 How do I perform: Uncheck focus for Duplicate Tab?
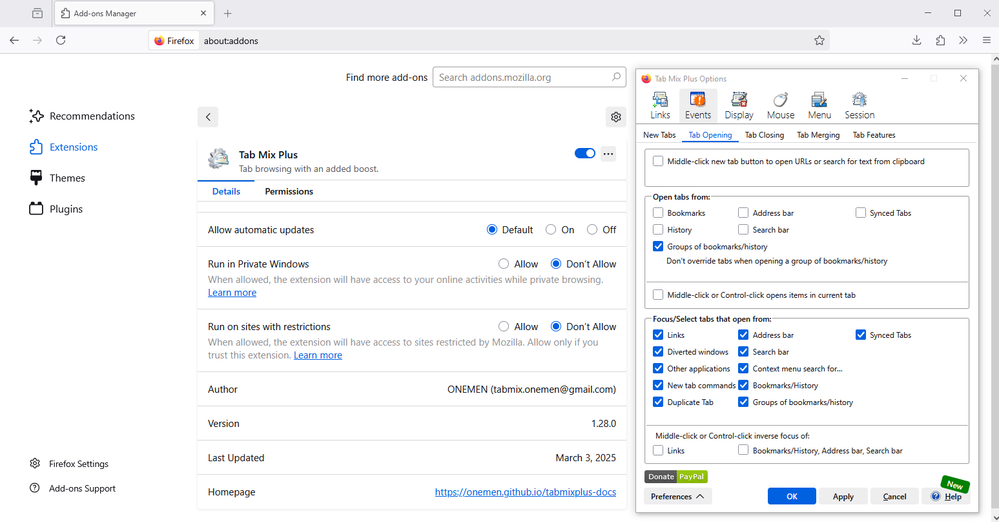point(658,402)
